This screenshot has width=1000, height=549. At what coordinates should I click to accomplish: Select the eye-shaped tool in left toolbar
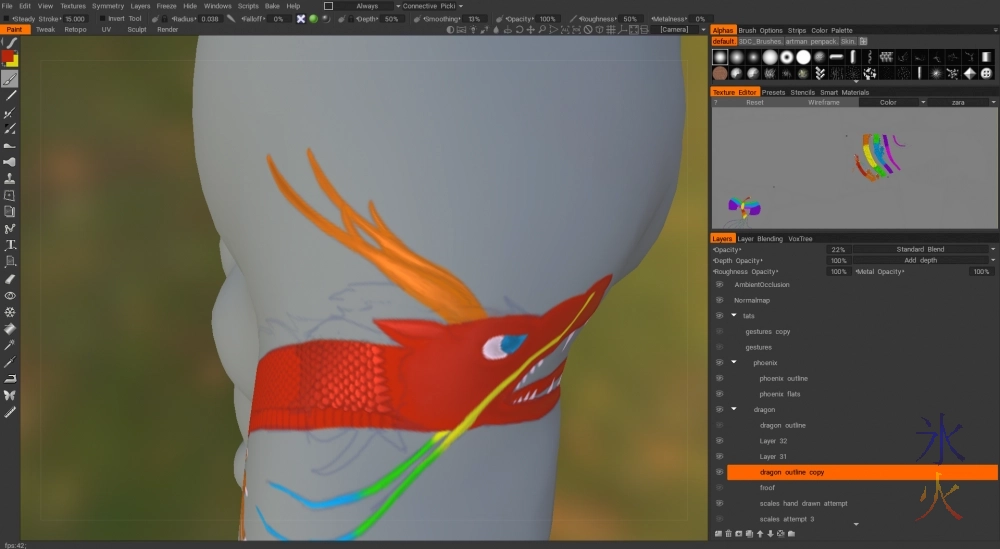click(10, 296)
